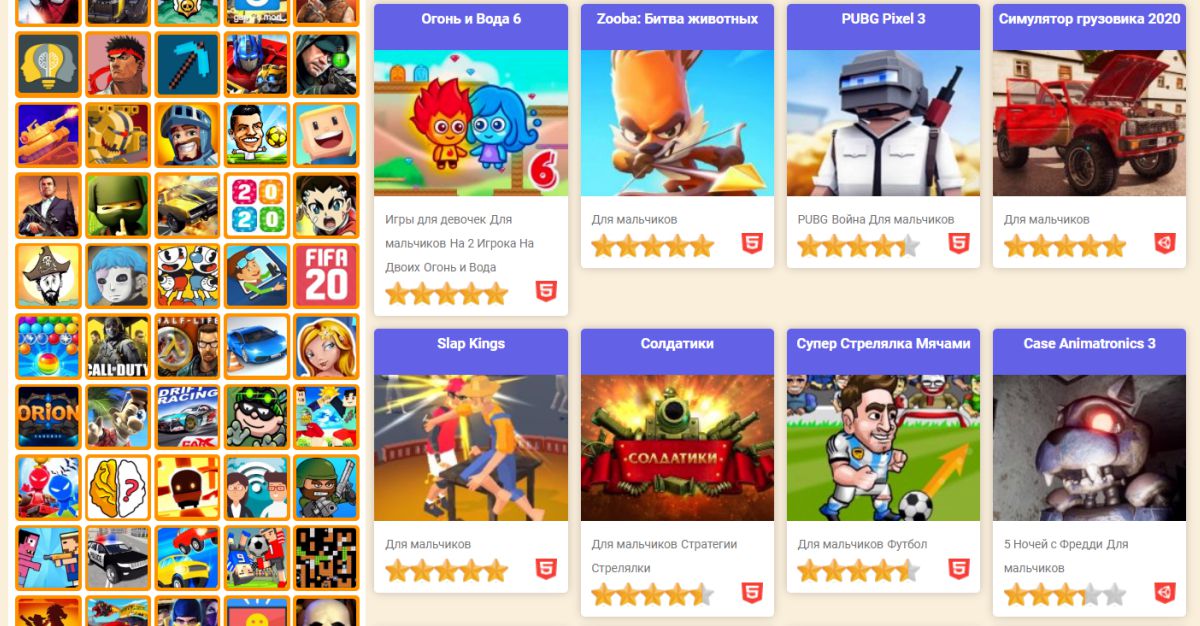Click the pirate skull game icon
The height and width of the screenshot is (626, 1200).
[x=48, y=275]
